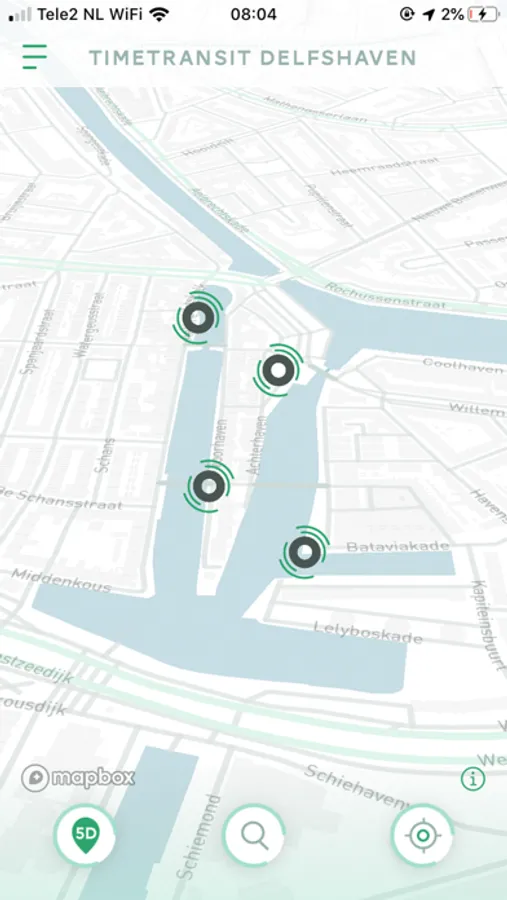Select the marker beside Achterhaven top
Image resolution: width=507 pixels, height=900 pixels.
[x=278, y=370]
